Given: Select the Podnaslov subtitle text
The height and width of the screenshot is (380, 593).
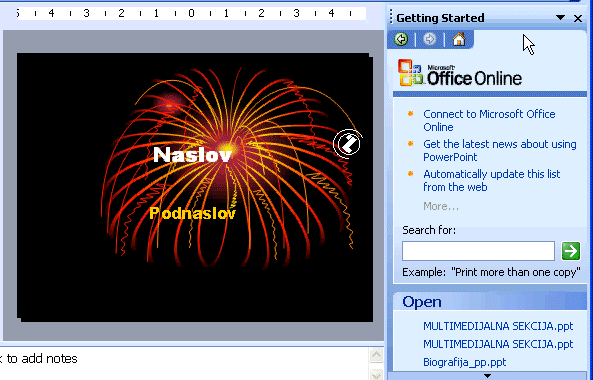Looking at the screenshot, I should pyautogui.click(x=192, y=213).
